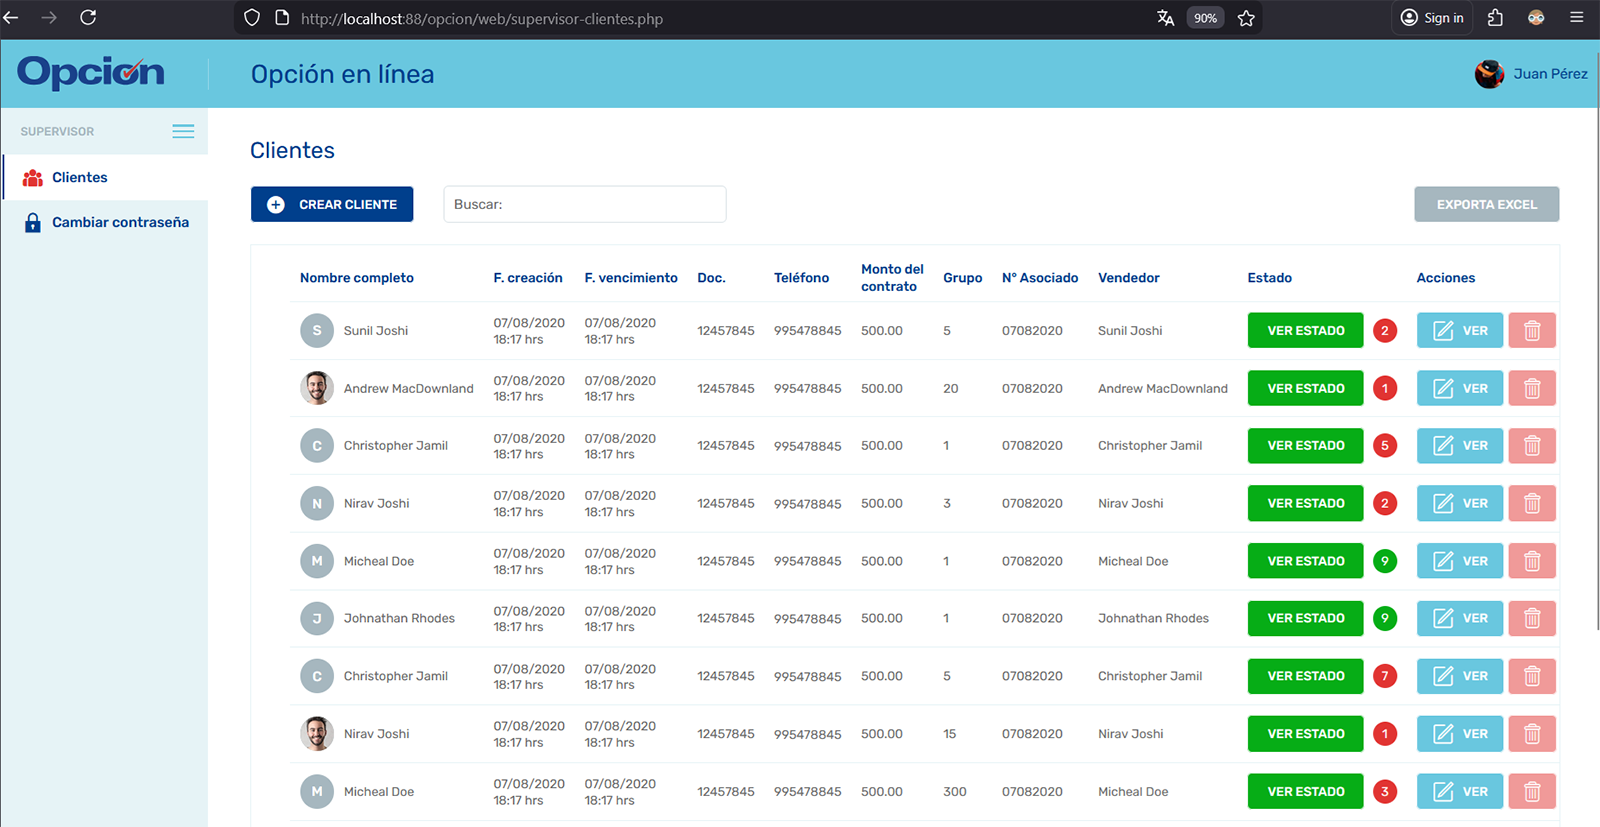Open the Juan Pérez user profile menu
This screenshot has height=827, width=1600.
1531,74
